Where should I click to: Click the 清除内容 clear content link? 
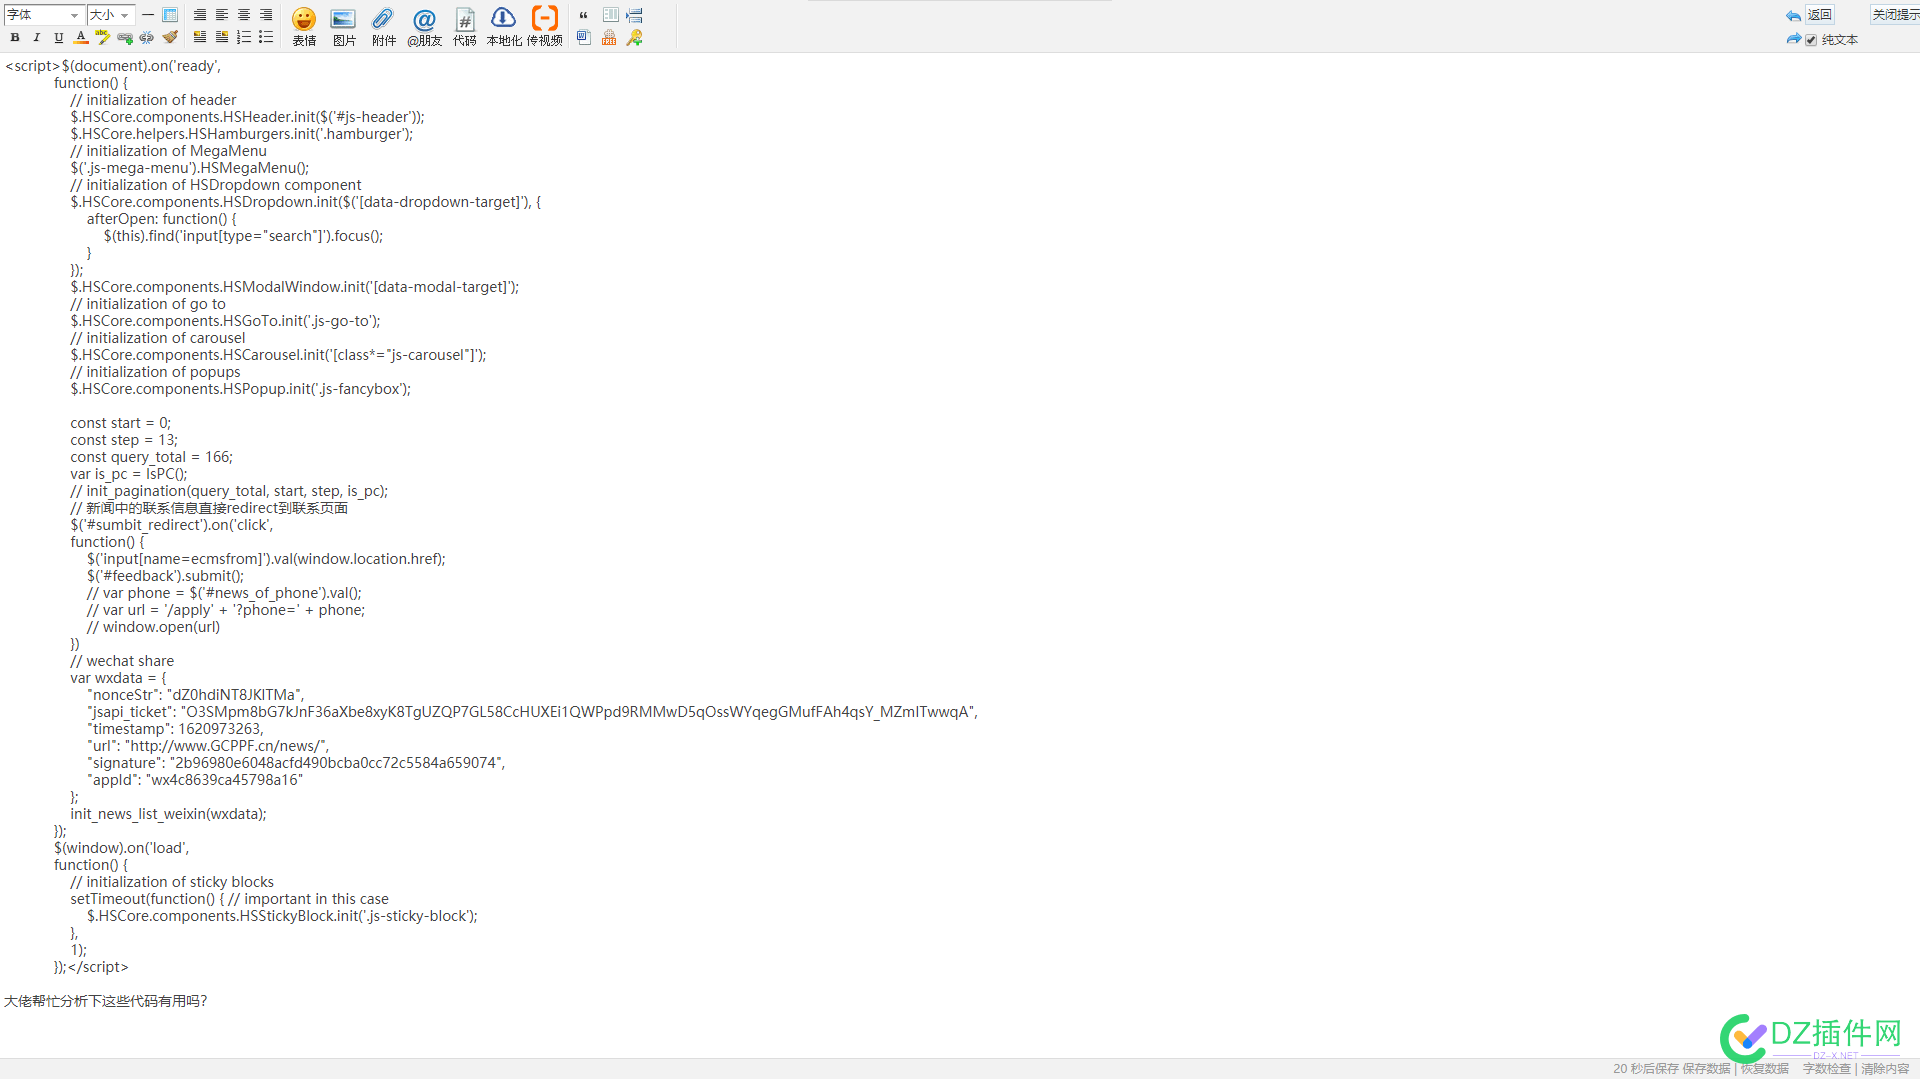(1885, 1069)
